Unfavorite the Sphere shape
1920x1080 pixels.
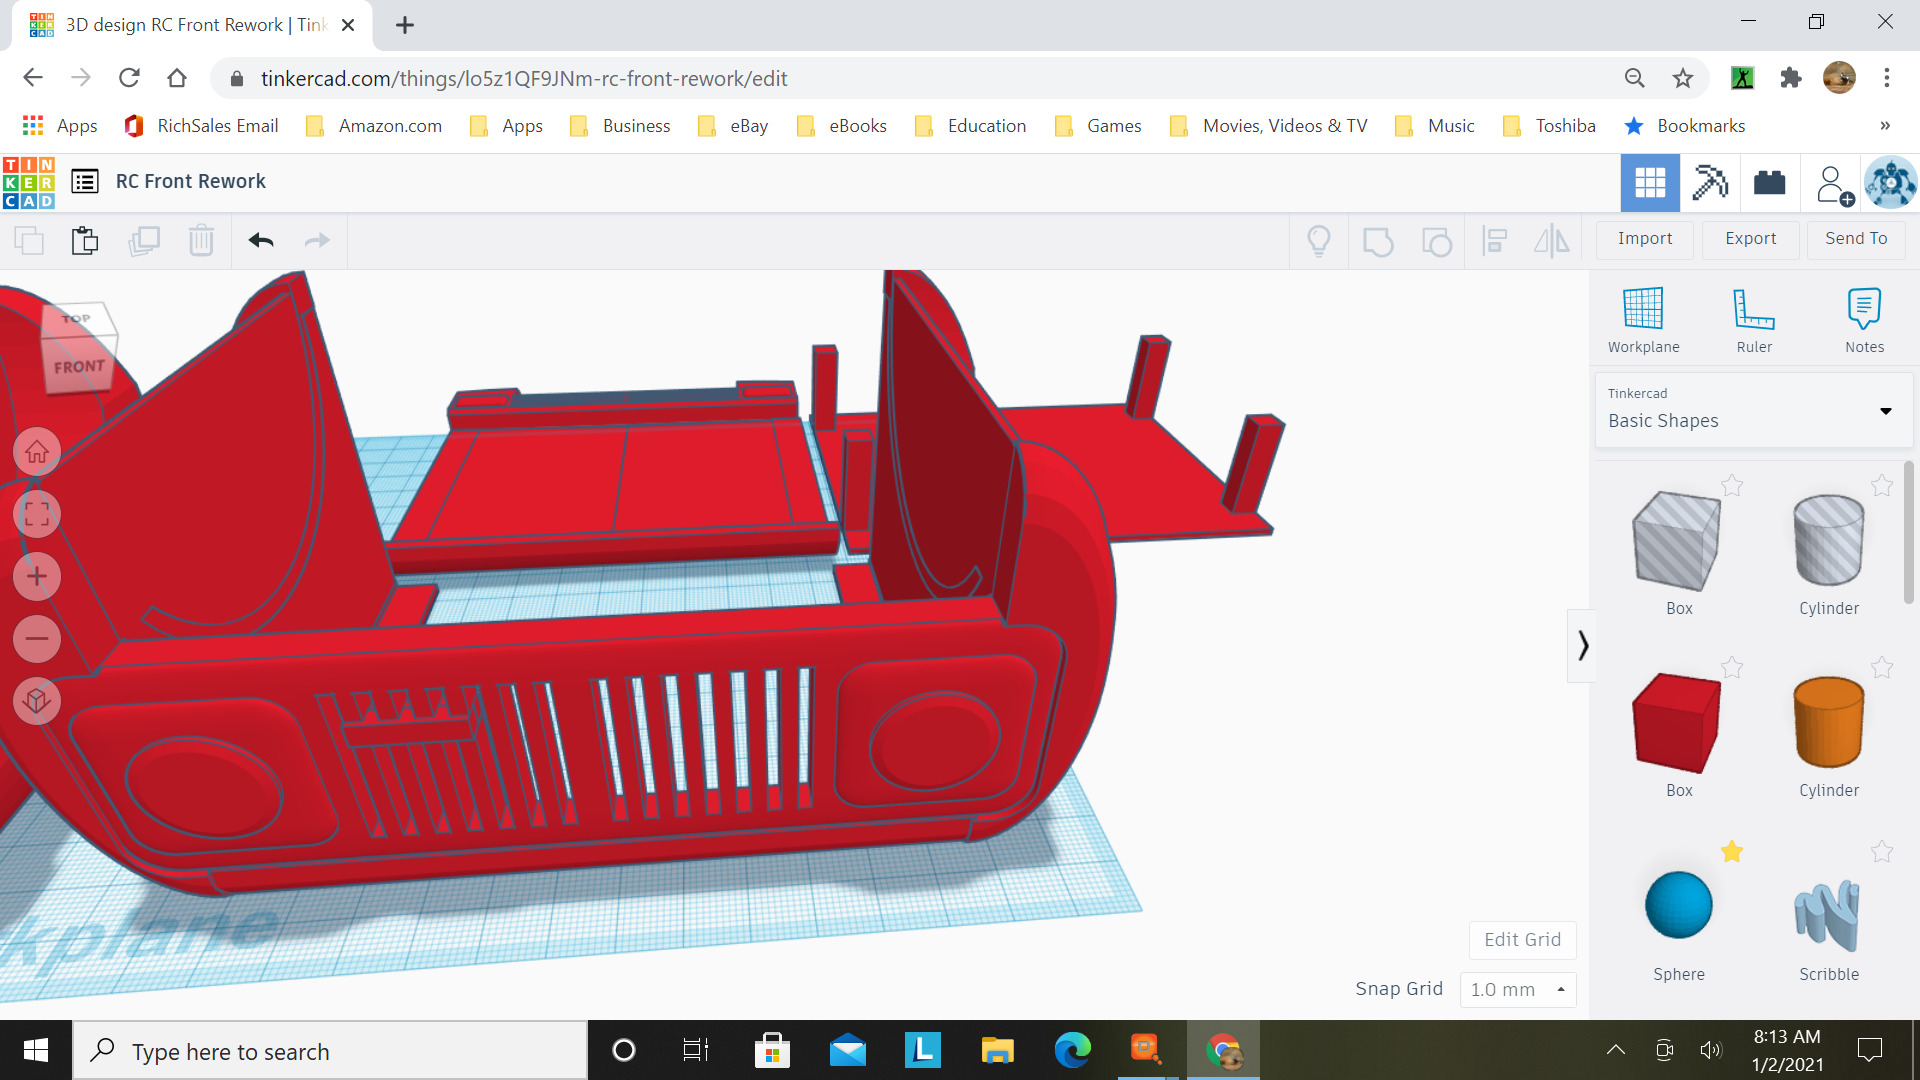(1733, 852)
